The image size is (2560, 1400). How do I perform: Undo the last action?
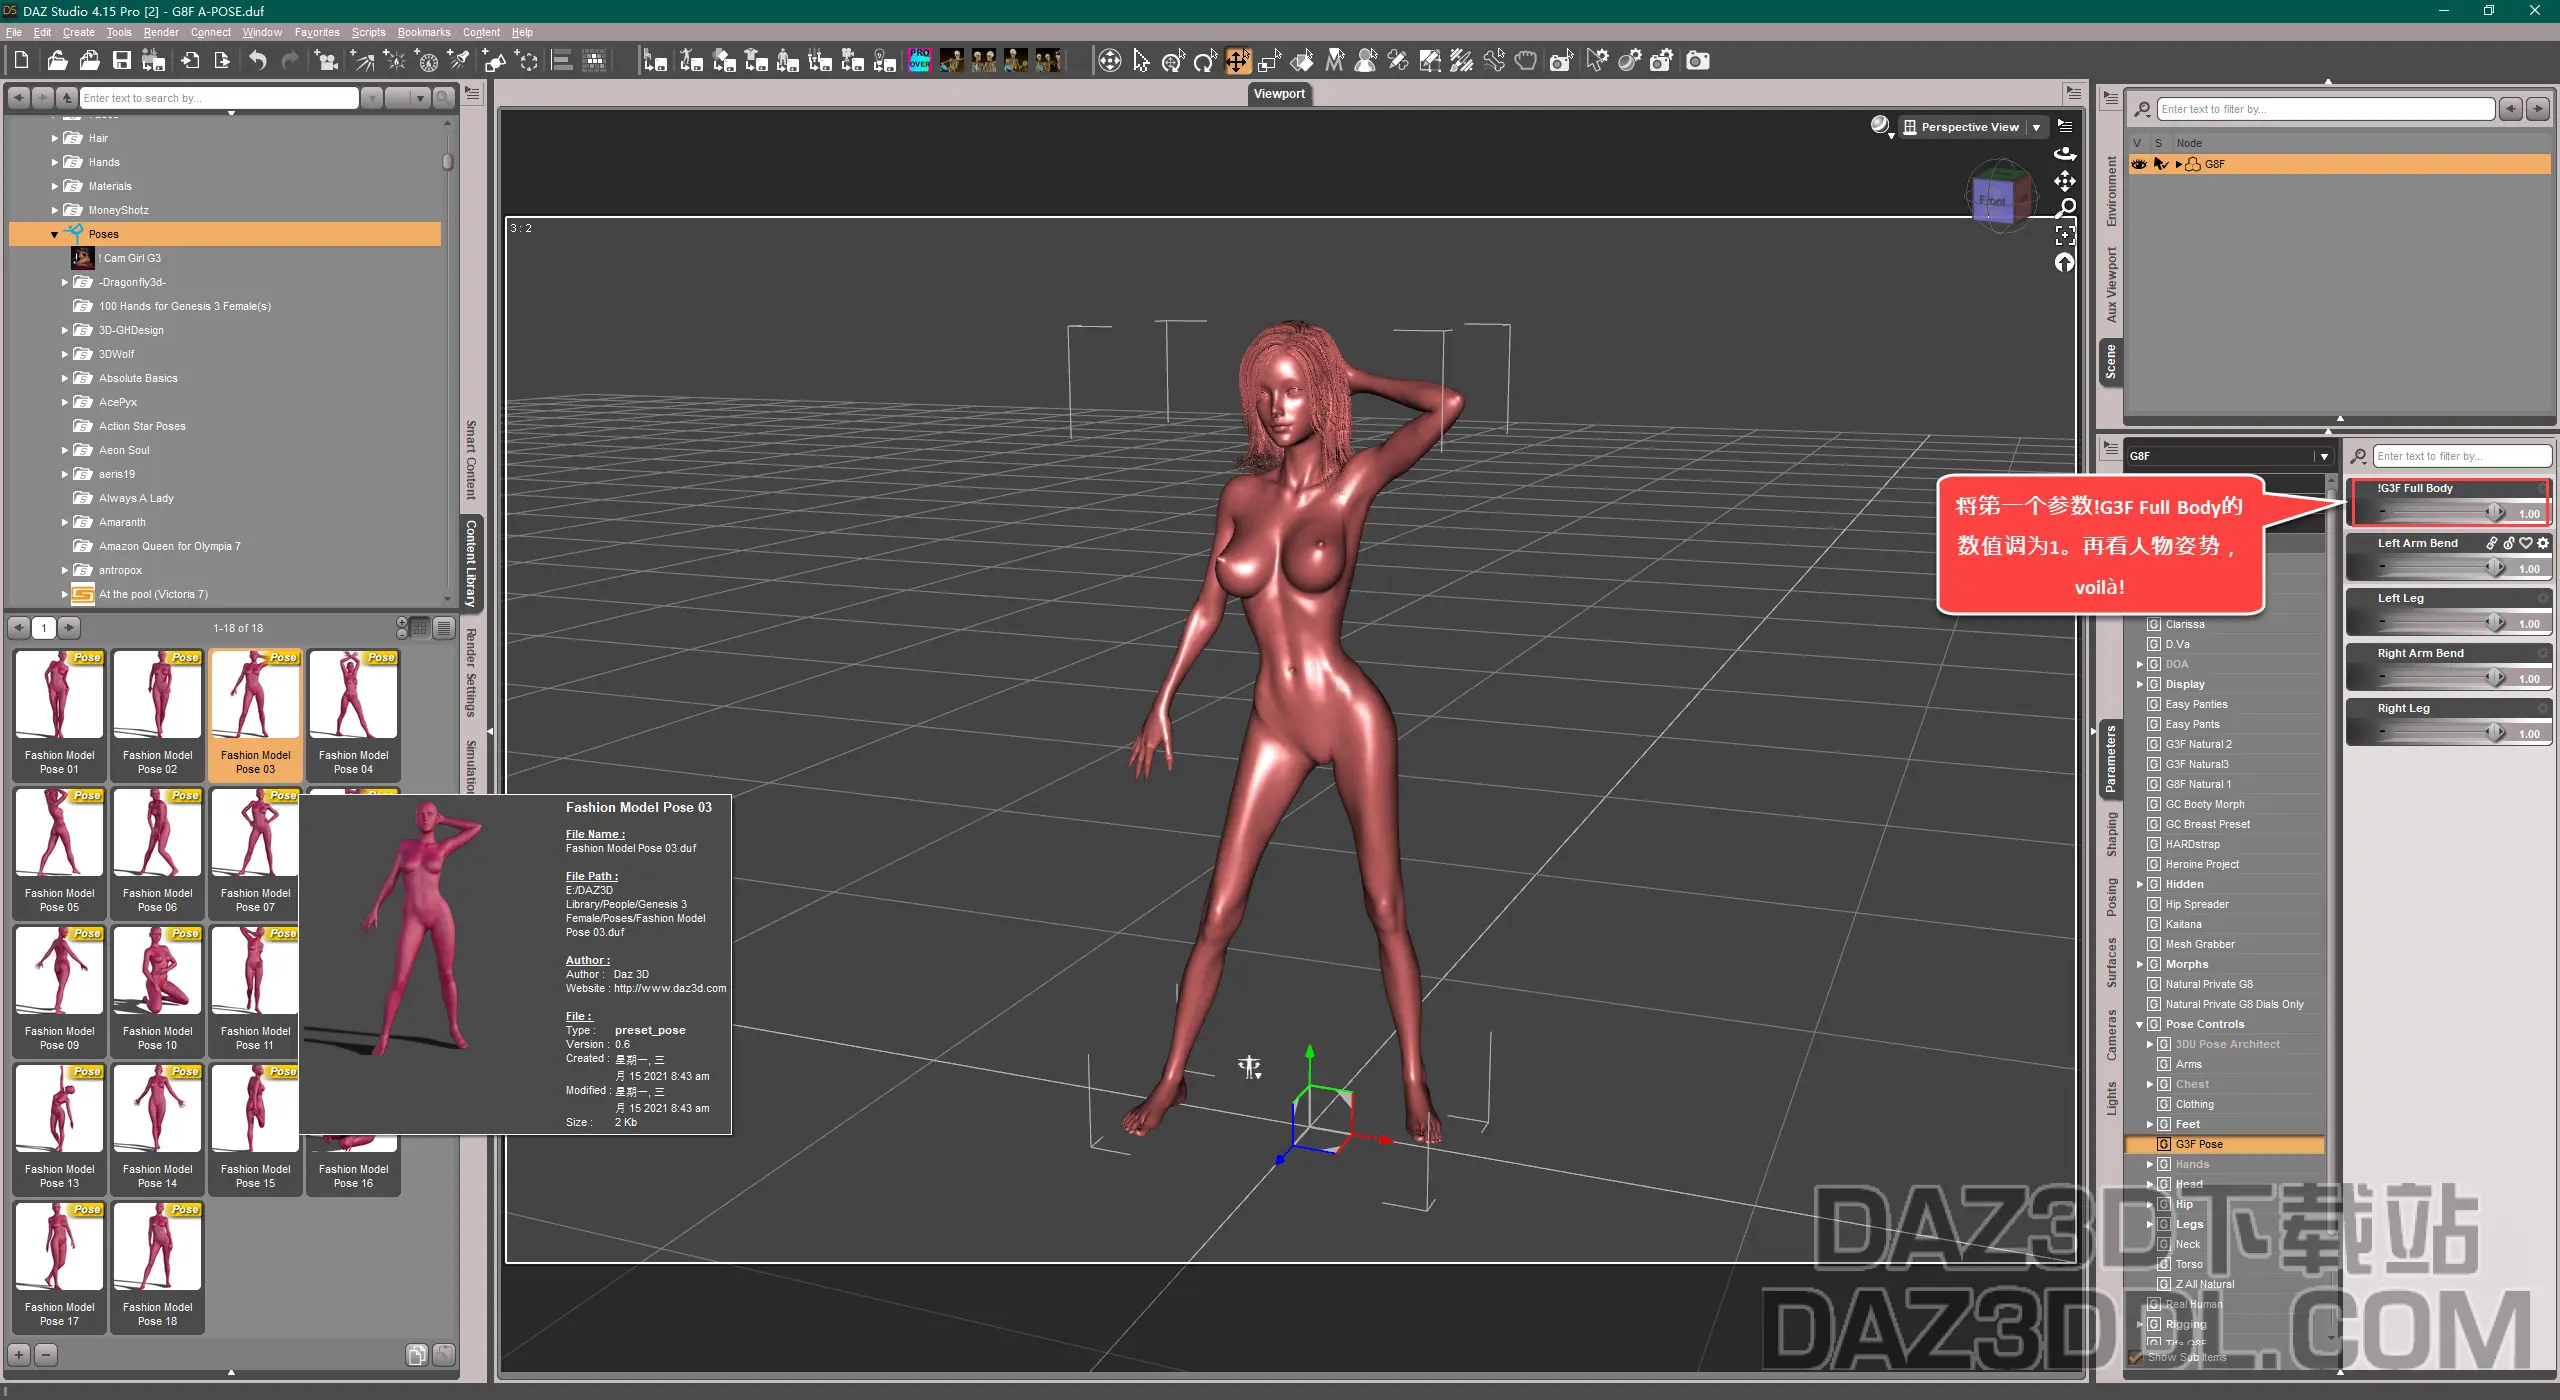coord(258,61)
